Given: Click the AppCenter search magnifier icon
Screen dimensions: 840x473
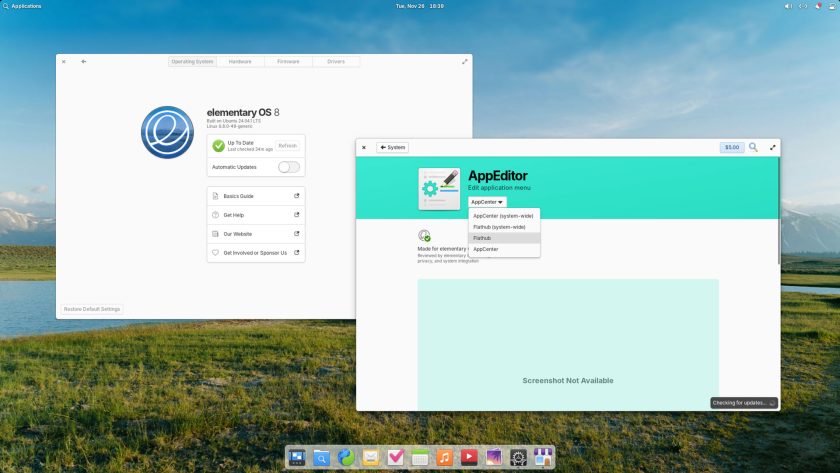Looking at the screenshot, I should (753, 147).
